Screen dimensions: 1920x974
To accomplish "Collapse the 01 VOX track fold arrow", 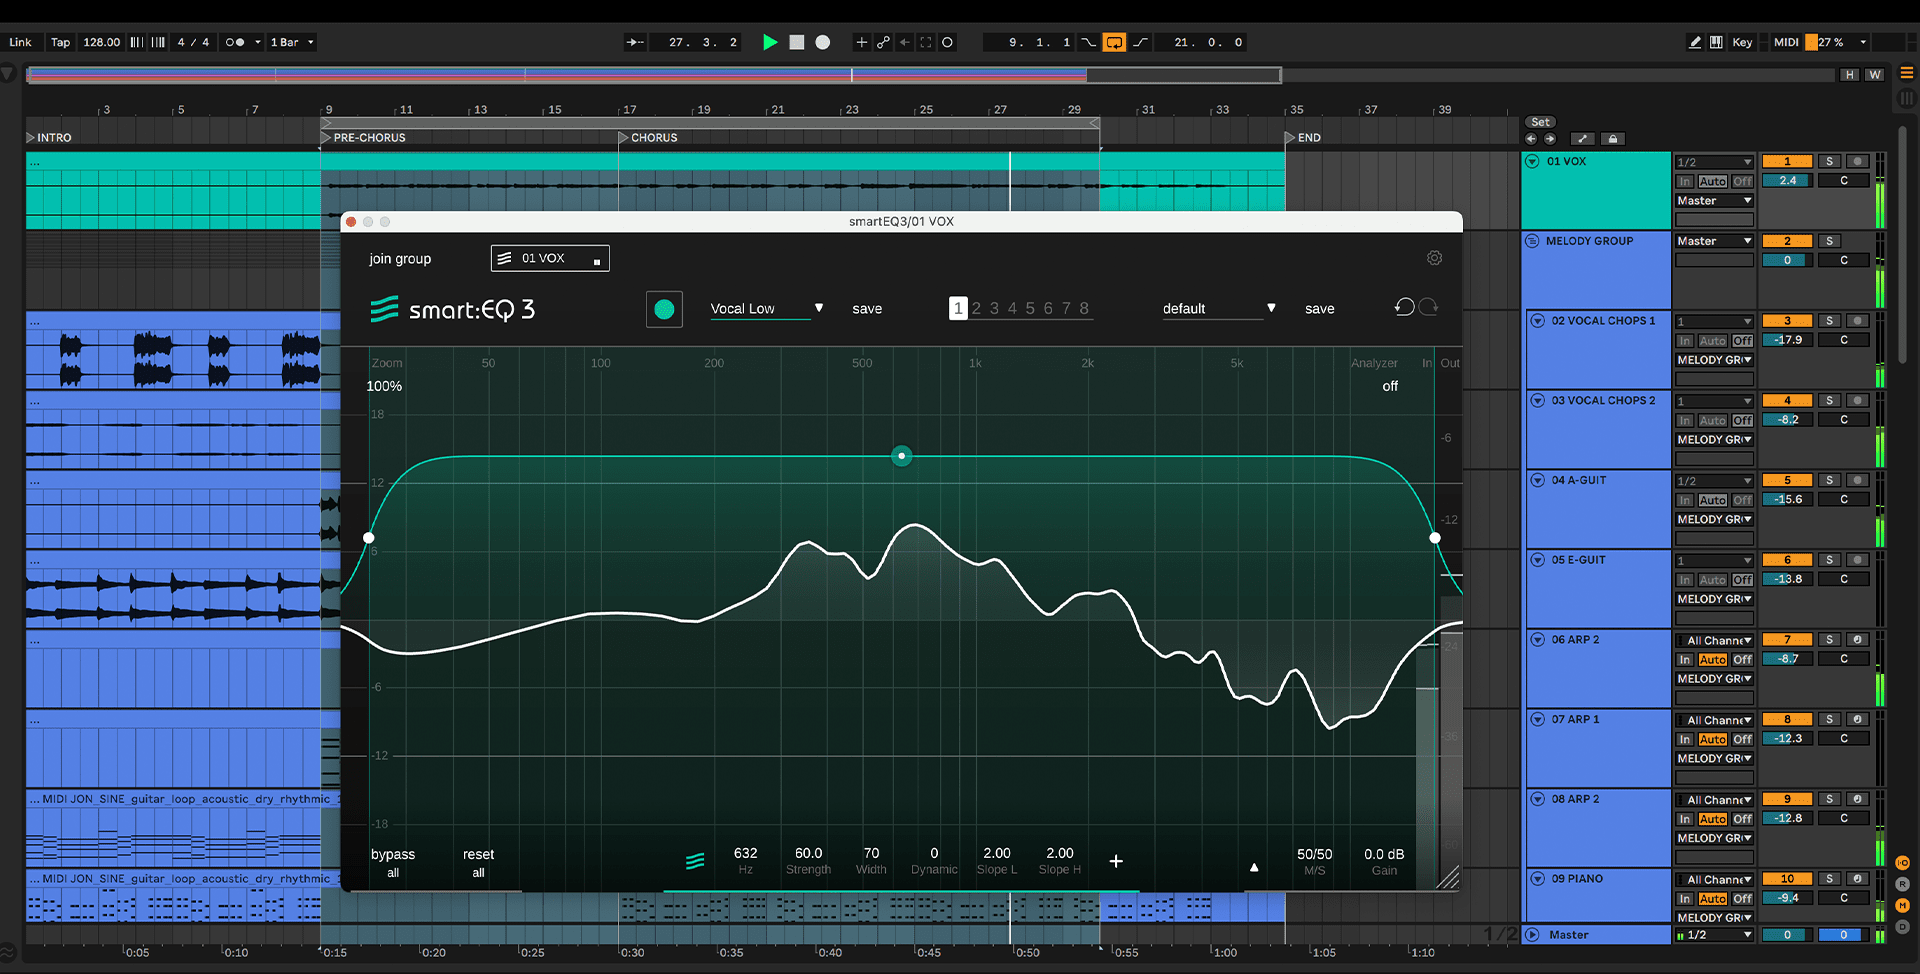I will point(1533,161).
